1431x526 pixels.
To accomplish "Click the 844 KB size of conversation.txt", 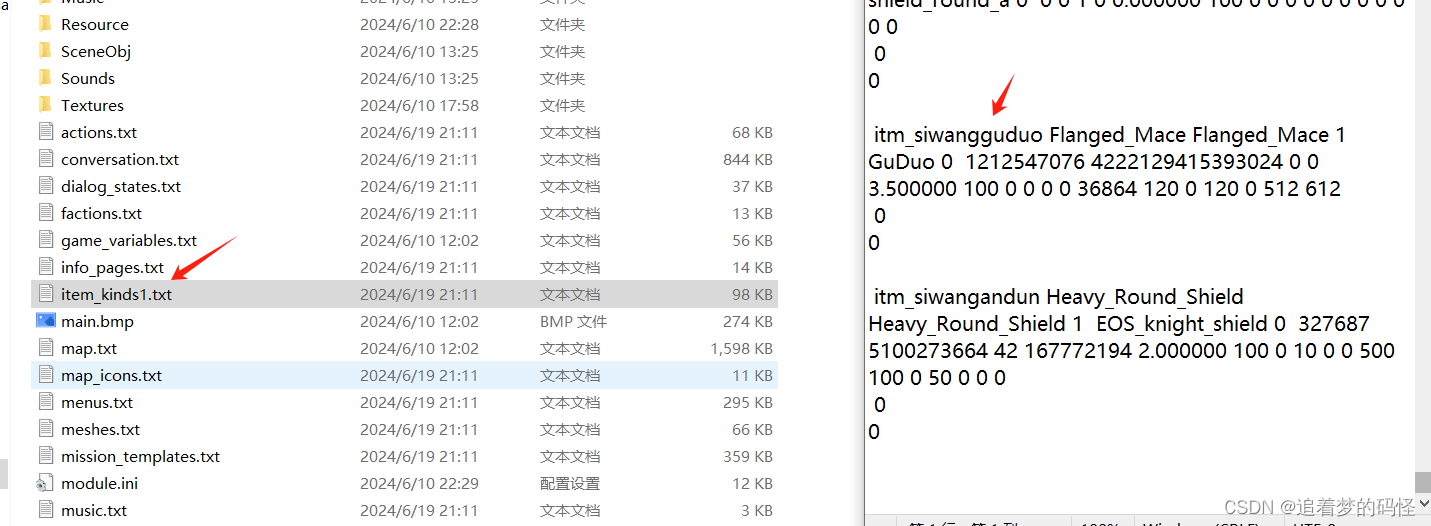I will [748, 159].
